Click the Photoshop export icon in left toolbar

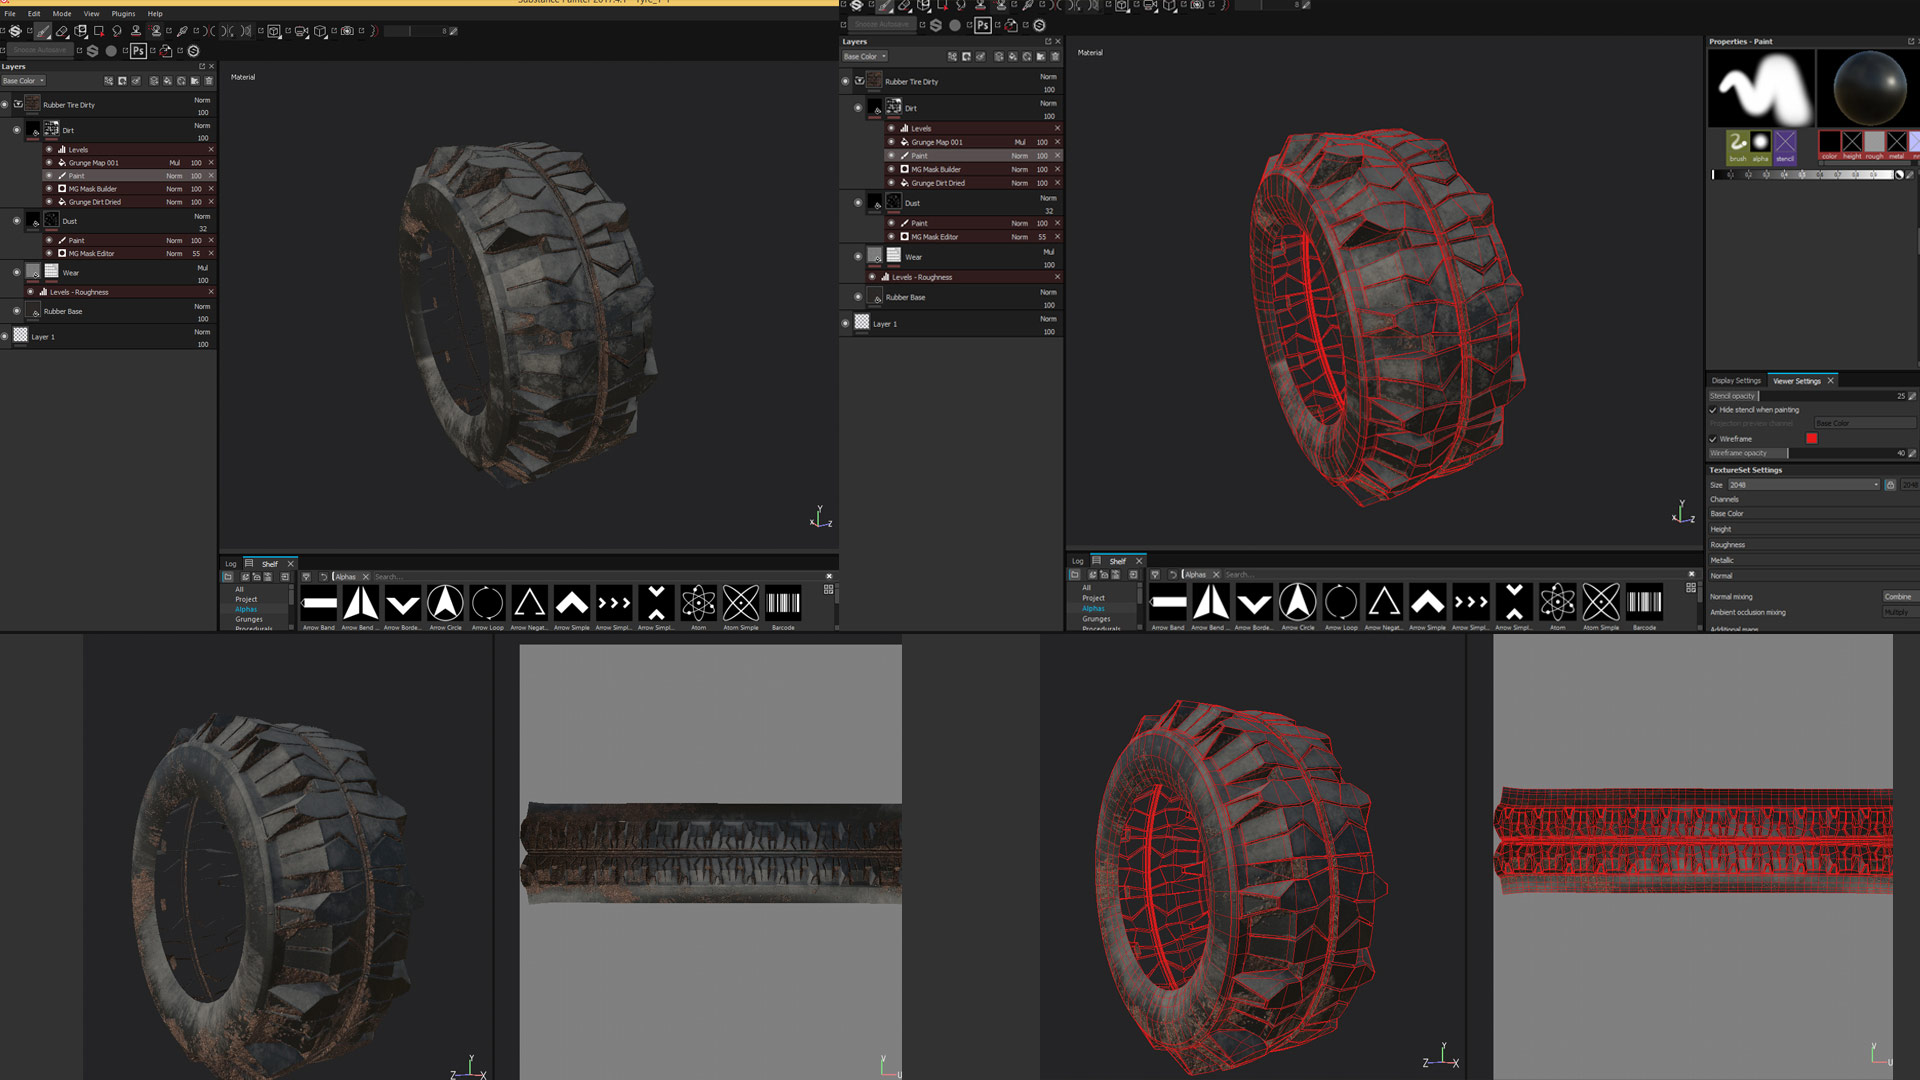point(138,51)
